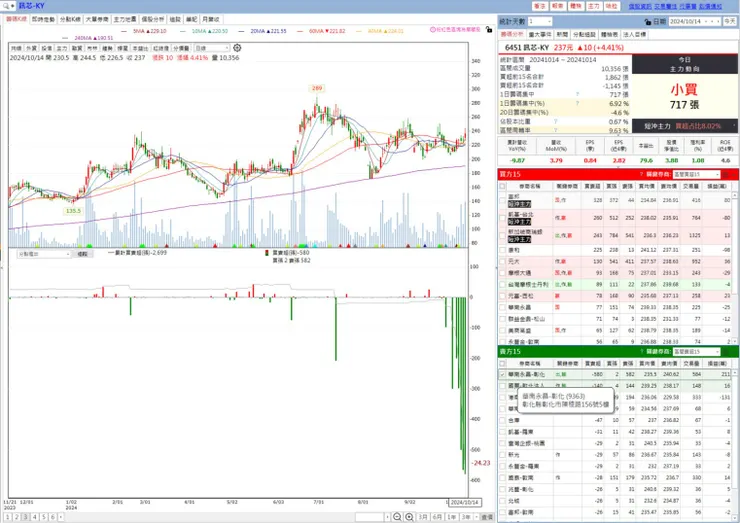Tick the checkbox beside 元大 buyer row
Image resolution: width=740 pixels, height=523 pixels.
502,261
